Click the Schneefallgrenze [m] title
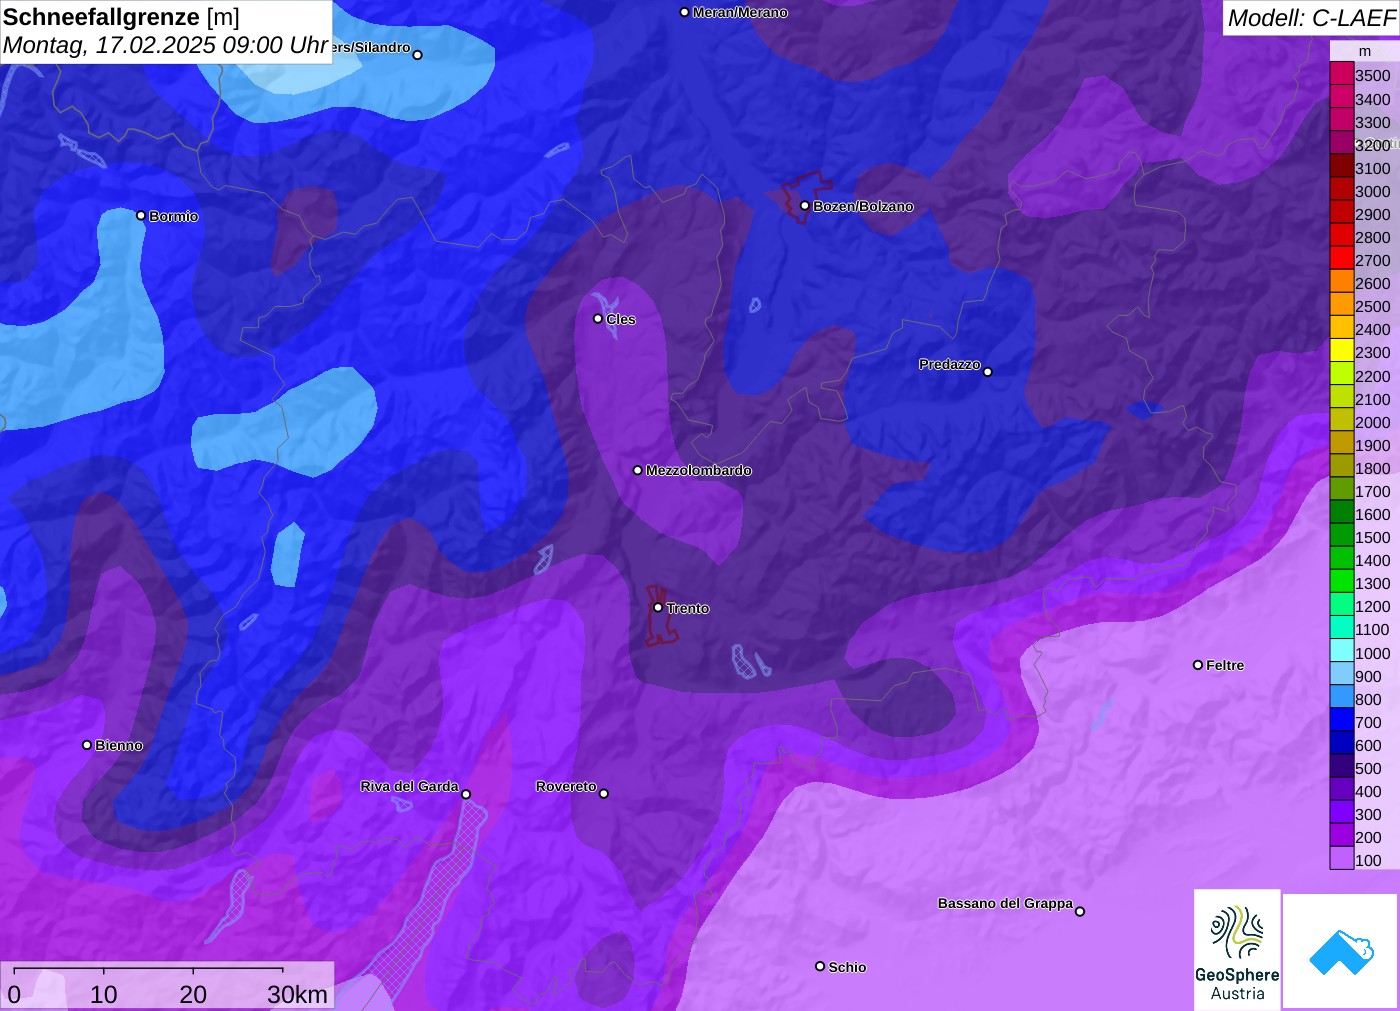The height and width of the screenshot is (1011, 1400). pyautogui.click(x=121, y=17)
